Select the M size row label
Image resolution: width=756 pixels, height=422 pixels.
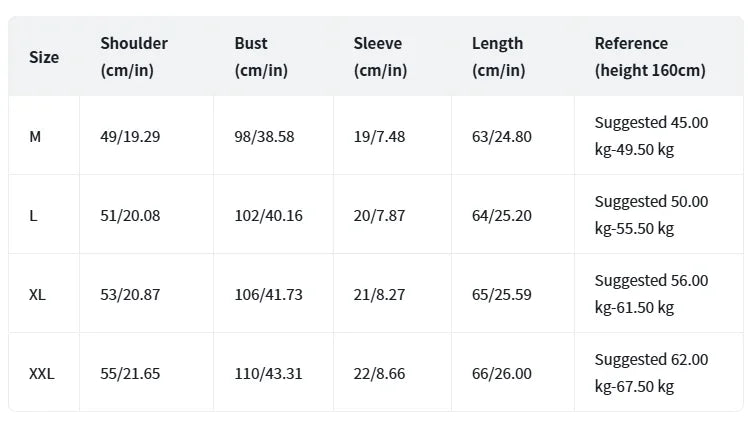pos(35,136)
